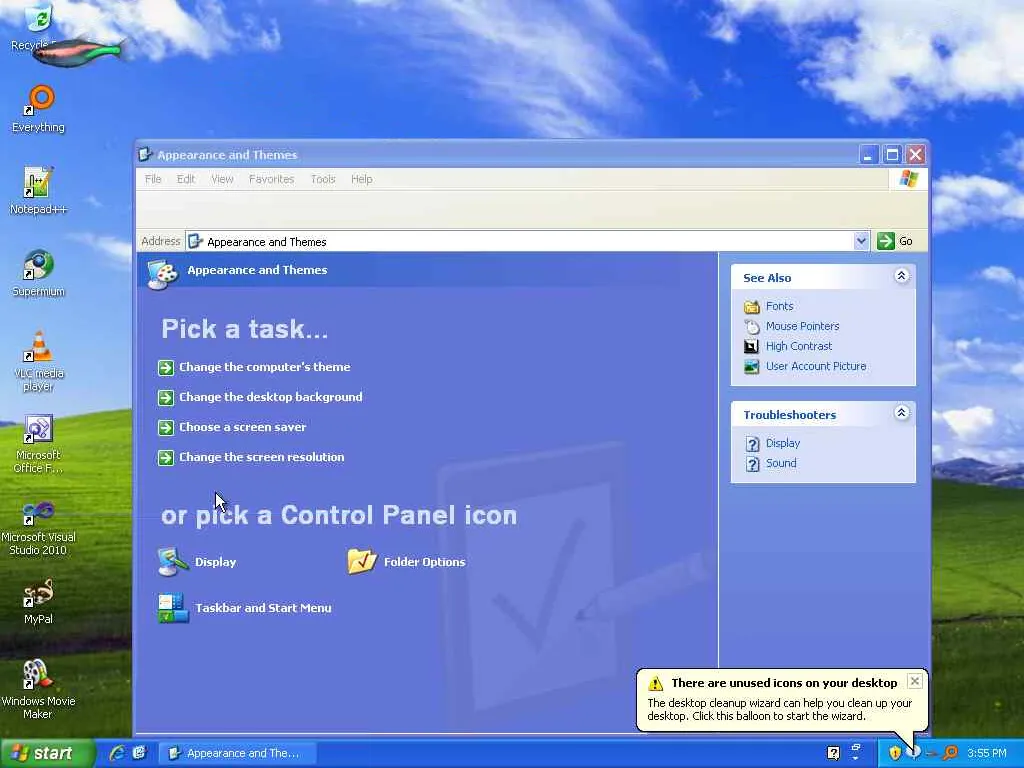
Task: Click the help question mark taskbar icon
Action: [833, 753]
